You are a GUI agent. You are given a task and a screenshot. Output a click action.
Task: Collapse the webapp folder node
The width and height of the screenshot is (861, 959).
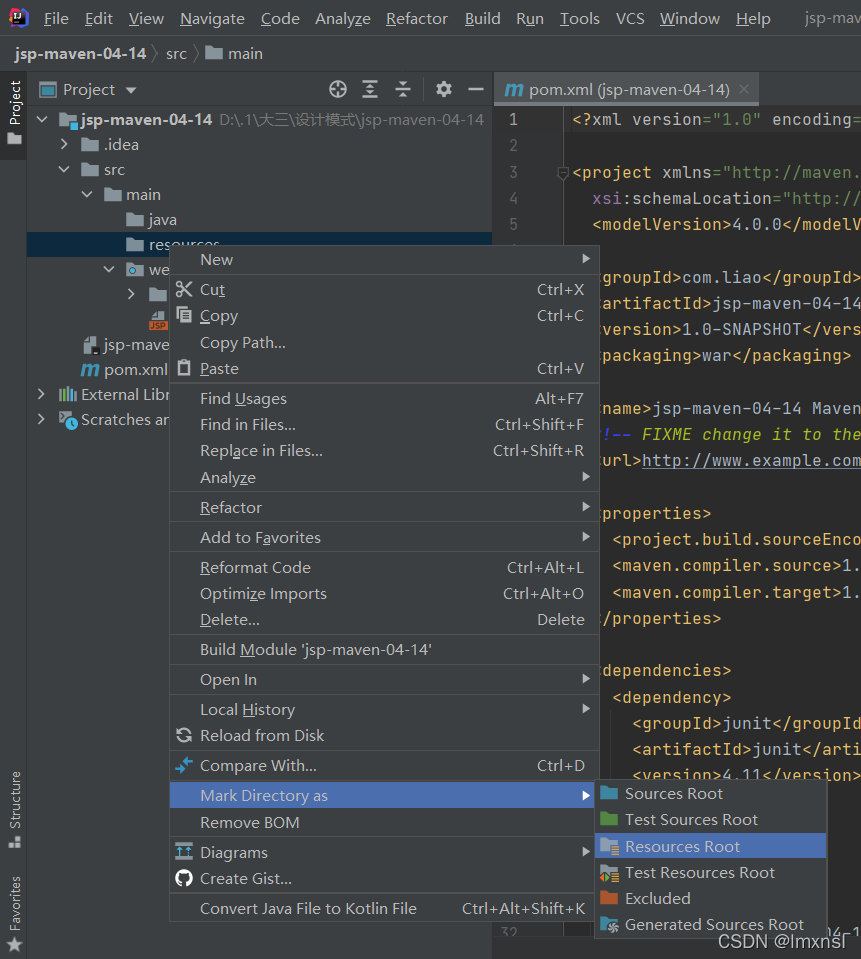pos(109,269)
